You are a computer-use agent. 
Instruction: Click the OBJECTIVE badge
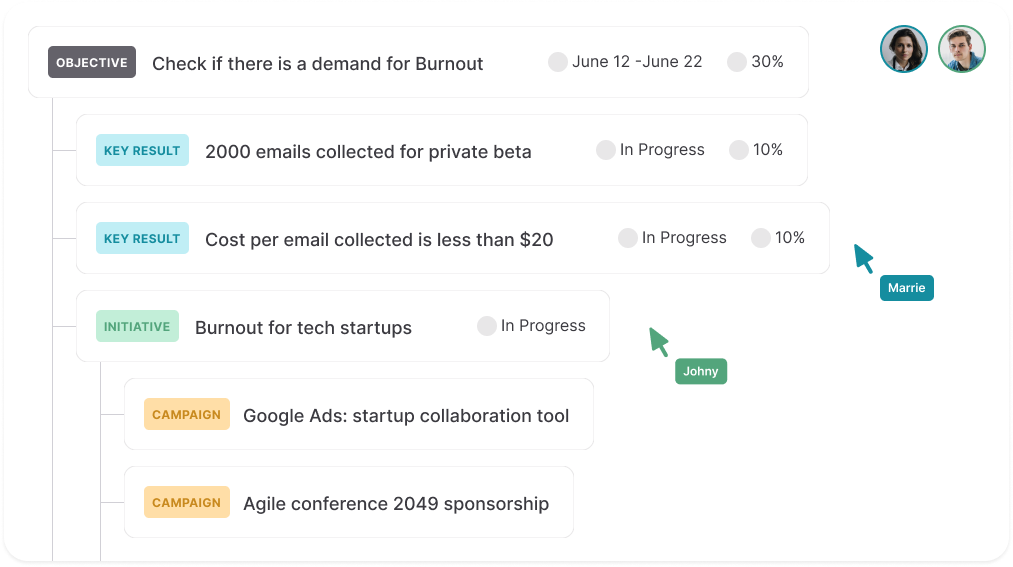[x=92, y=62]
